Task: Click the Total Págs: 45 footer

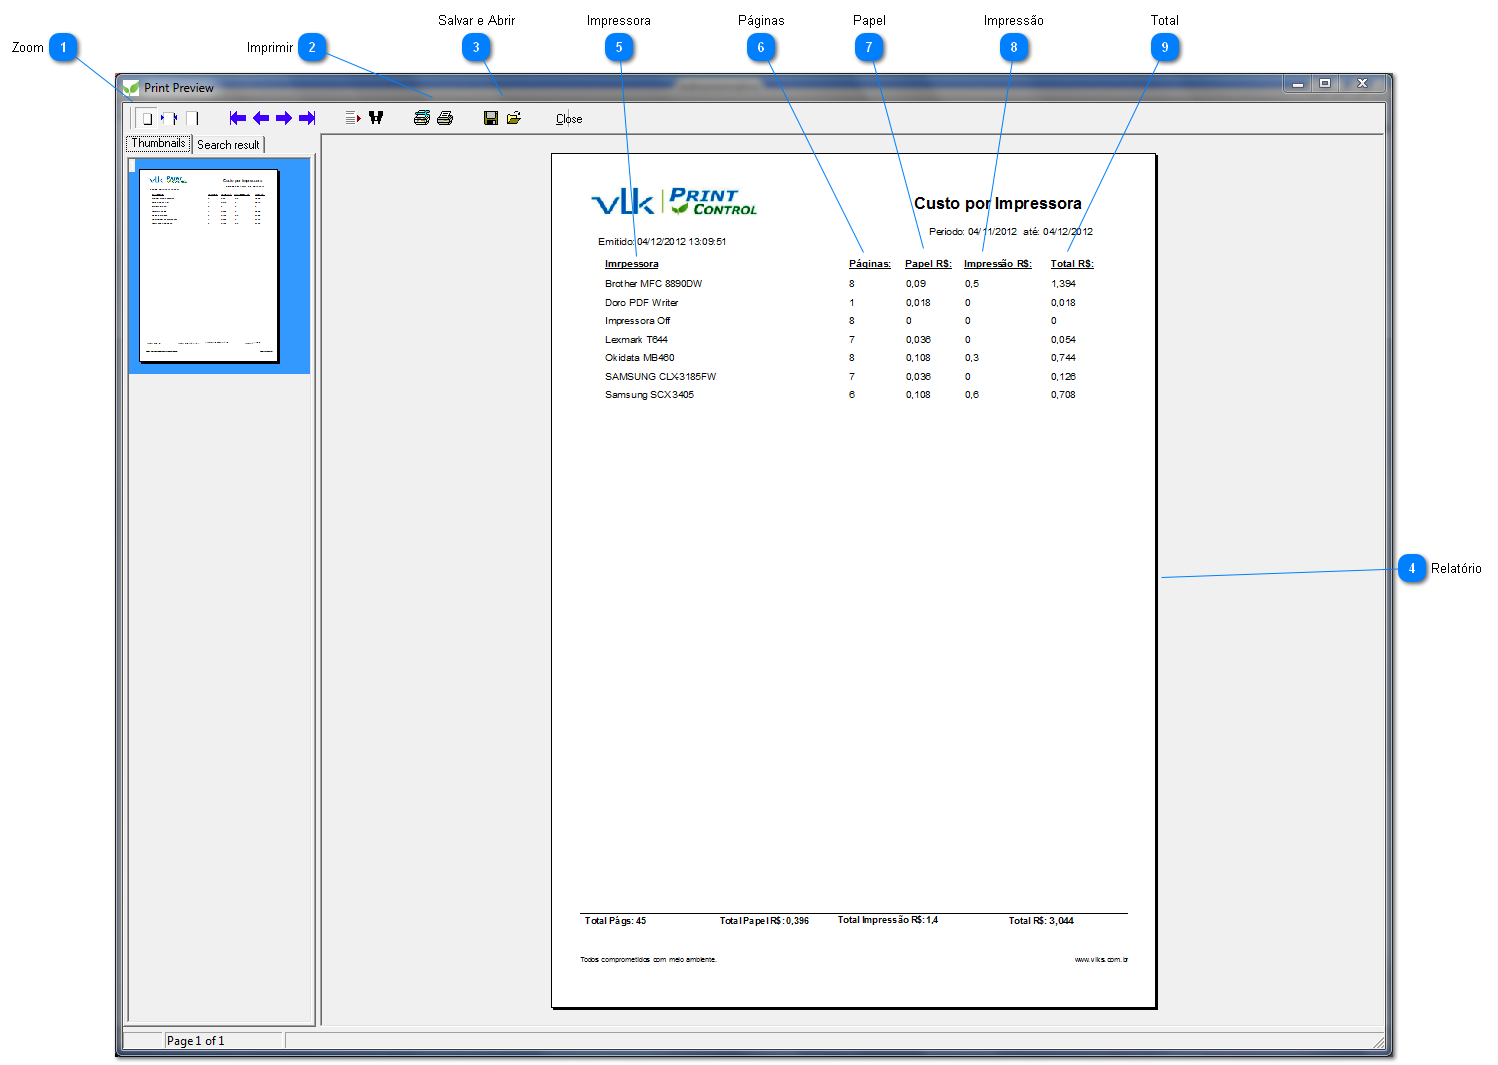Action: pyautogui.click(x=615, y=921)
